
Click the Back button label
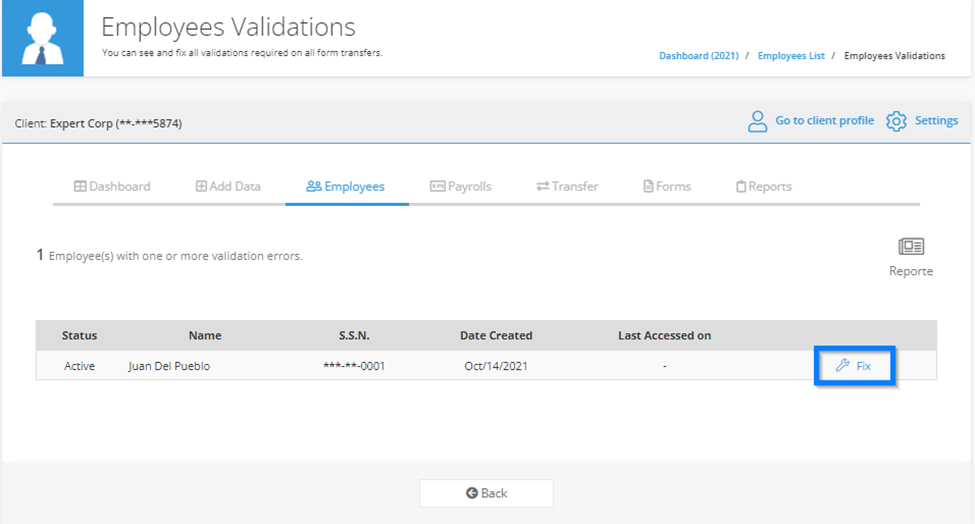tap(494, 493)
